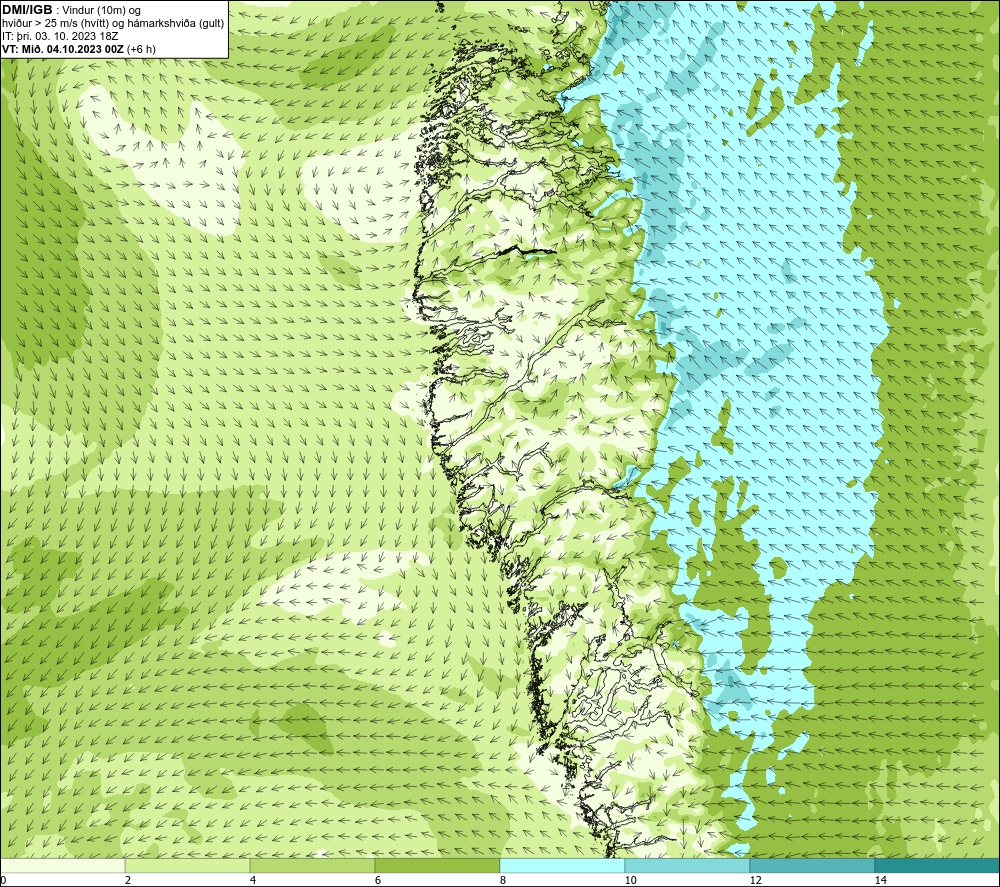This screenshot has height=887, width=1000.
Task: Click the 4–6 color scale segment
Action: point(312,865)
